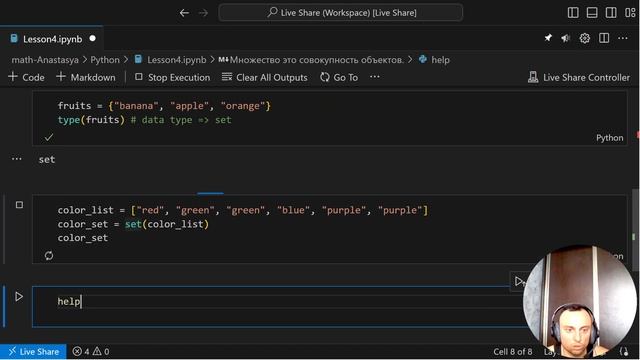This screenshot has width=640, height=360.
Task: Click the braces icon in the status bar
Action: pyautogui.click(x=624, y=351)
